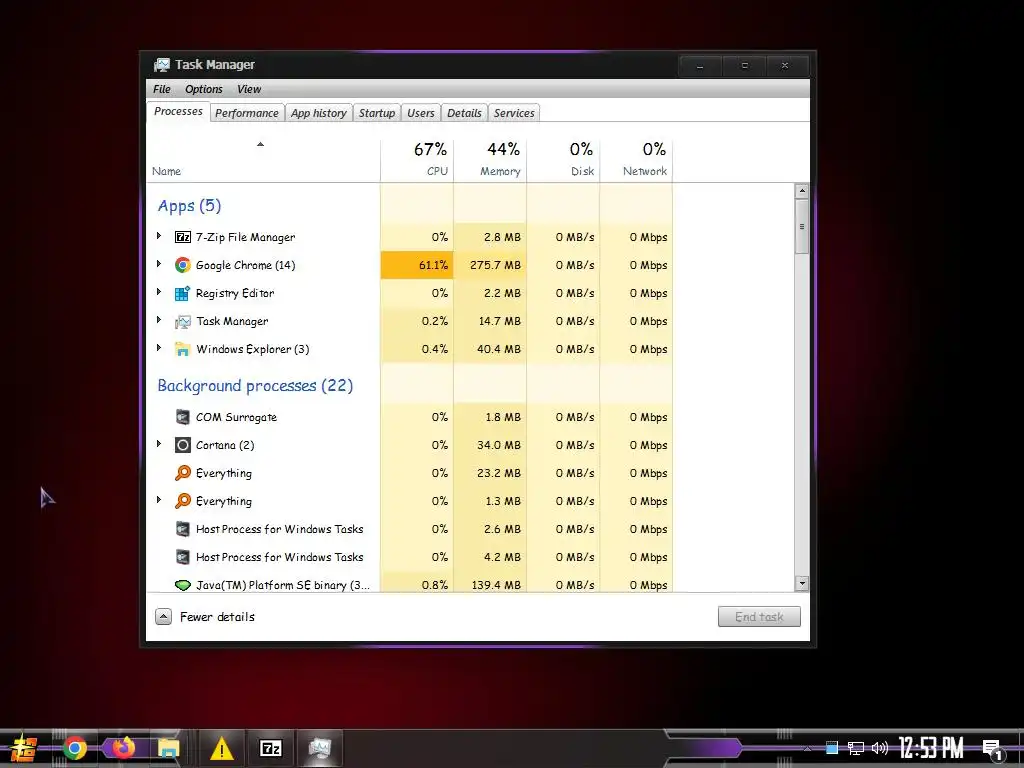The height and width of the screenshot is (768, 1024).
Task: Expand the second Everything process group
Action: point(159,500)
